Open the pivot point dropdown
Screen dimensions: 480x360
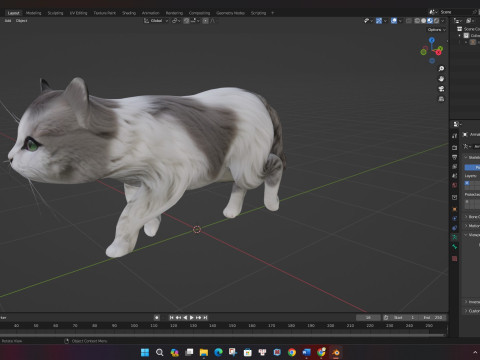176,21
